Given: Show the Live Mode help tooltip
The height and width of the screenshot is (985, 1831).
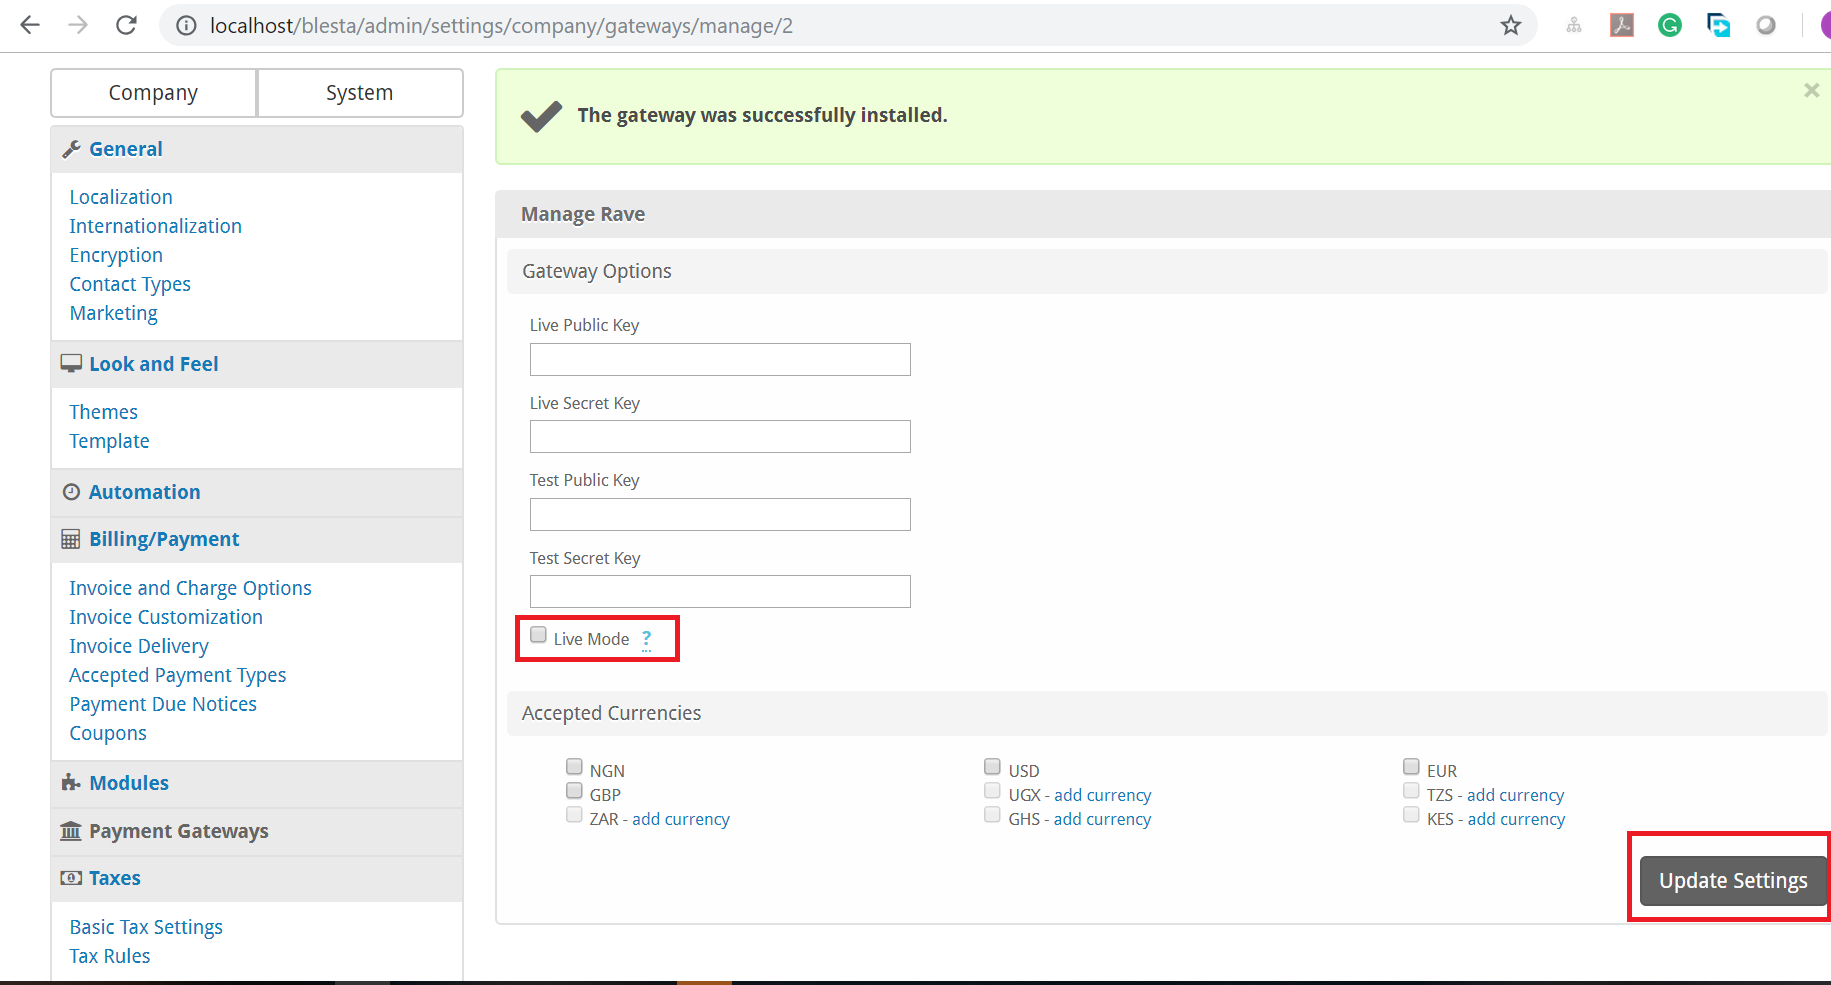Looking at the screenshot, I should tap(646, 639).
